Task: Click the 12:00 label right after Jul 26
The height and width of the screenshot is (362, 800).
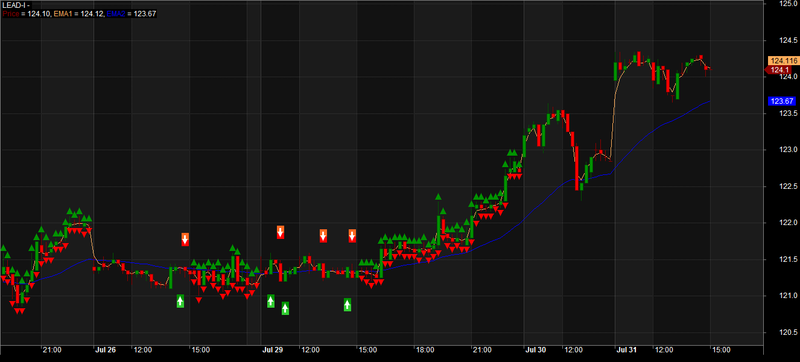Action: tap(142, 350)
